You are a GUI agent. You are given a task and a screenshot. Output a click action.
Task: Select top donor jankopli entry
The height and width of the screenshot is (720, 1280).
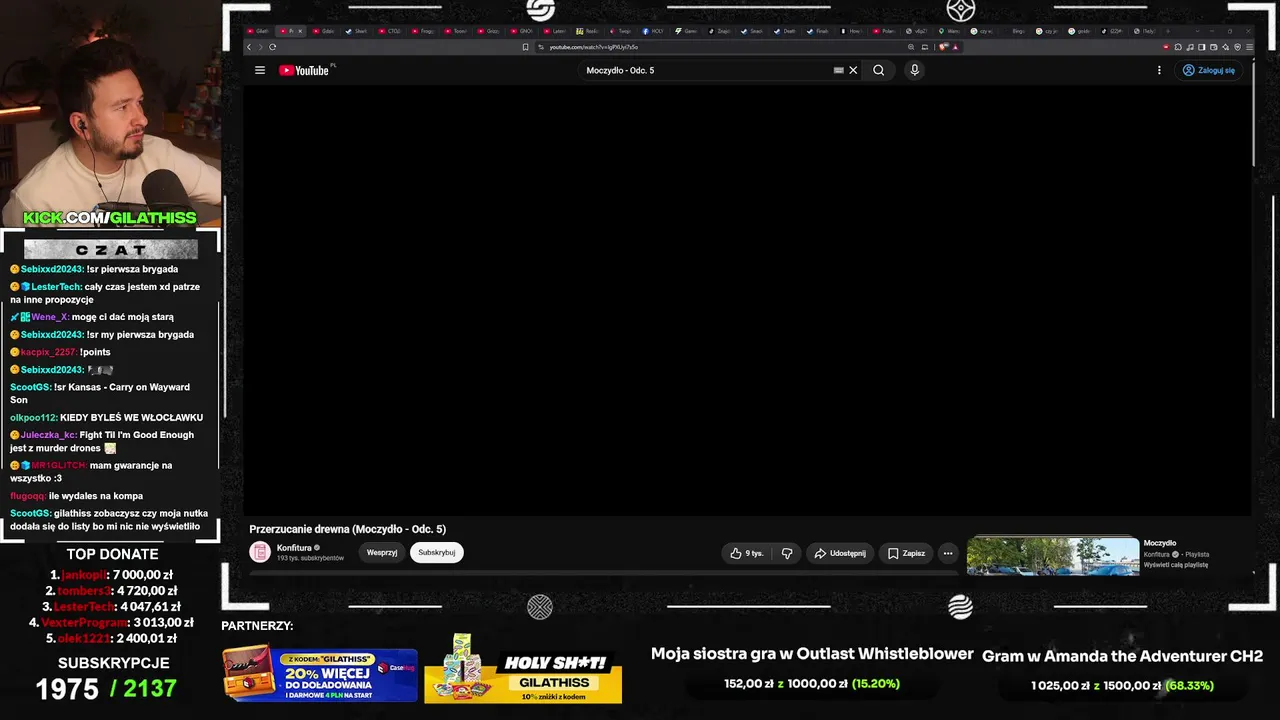(111, 575)
